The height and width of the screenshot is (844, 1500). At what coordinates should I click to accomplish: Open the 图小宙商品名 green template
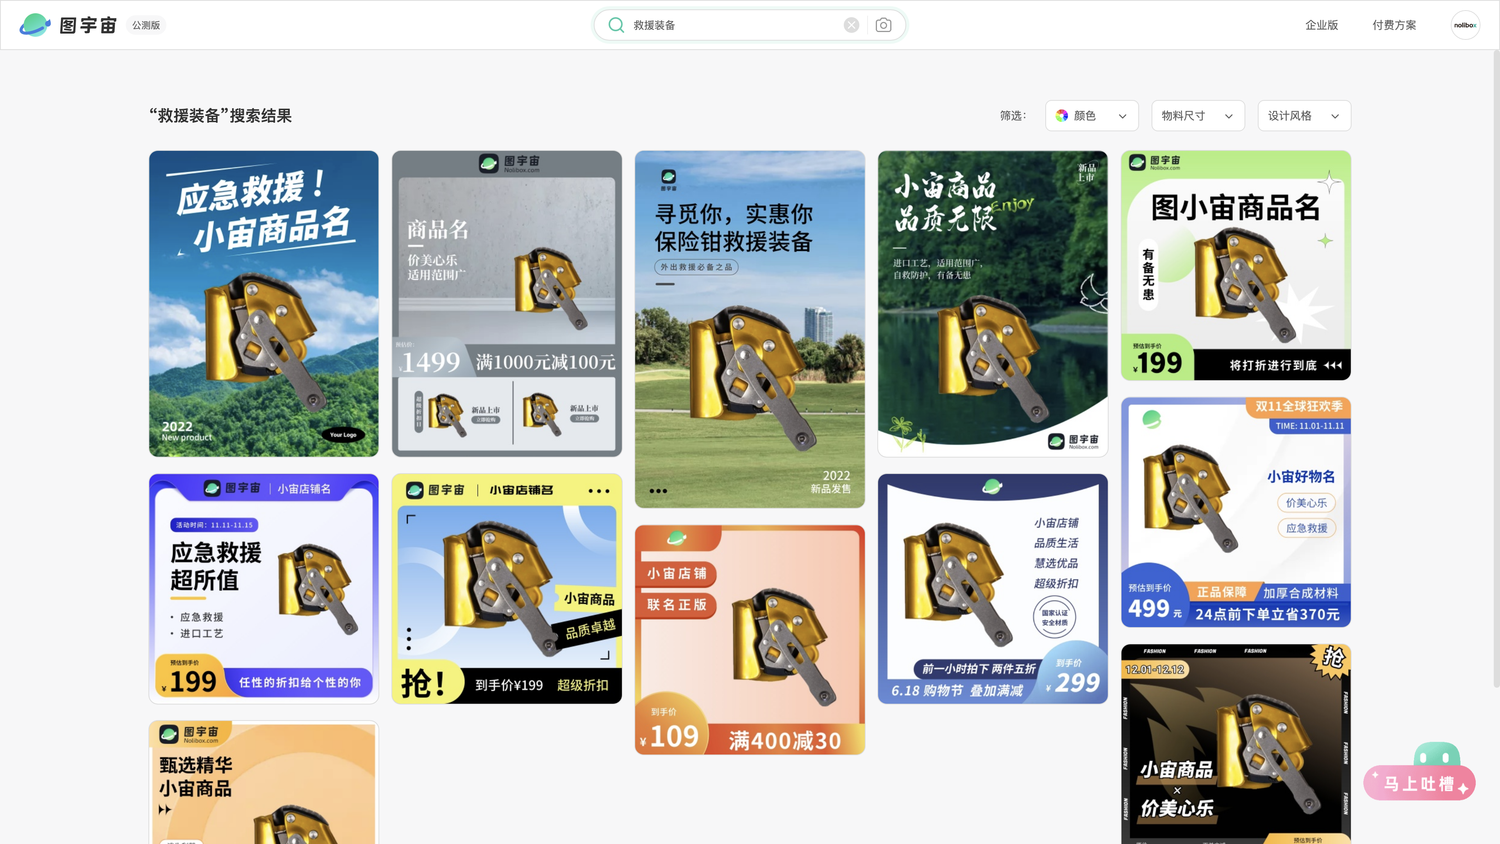(x=1236, y=265)
